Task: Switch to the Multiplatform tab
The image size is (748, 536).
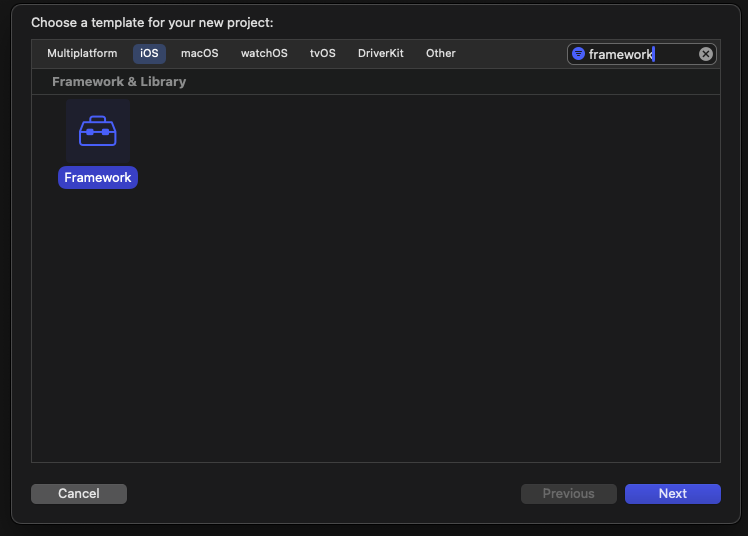Action: [x=82, y=53]
